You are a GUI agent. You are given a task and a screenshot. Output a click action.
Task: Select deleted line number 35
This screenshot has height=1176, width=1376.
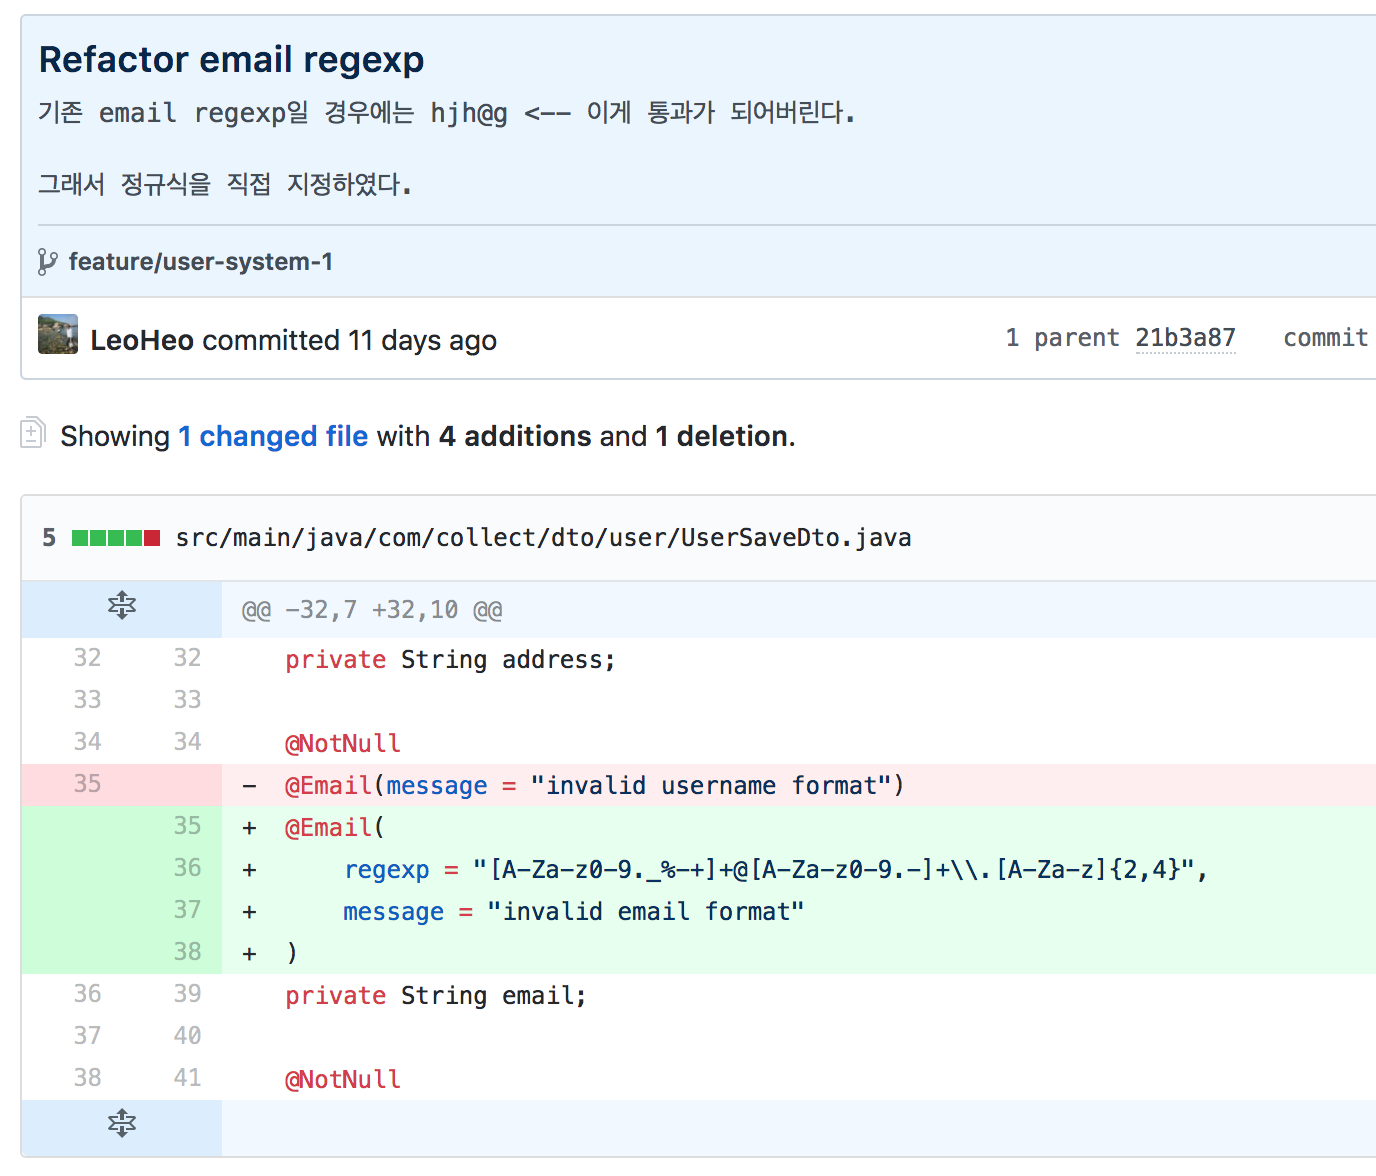click(87, 784)
